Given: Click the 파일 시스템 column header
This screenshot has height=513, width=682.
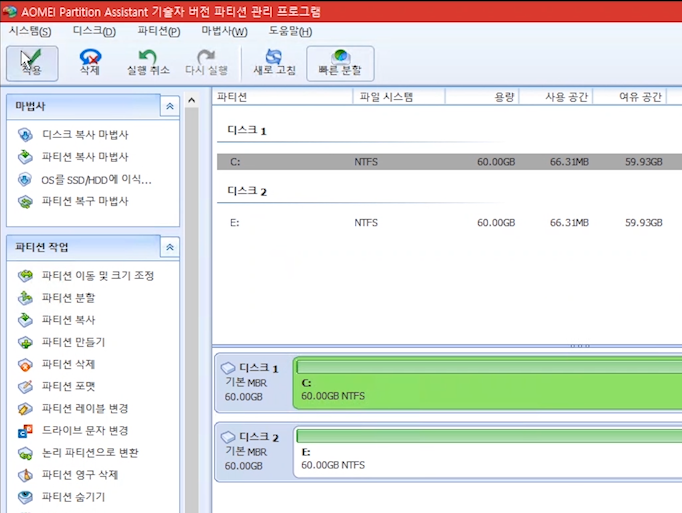Looking at the screenshot, I should [399, 97].
